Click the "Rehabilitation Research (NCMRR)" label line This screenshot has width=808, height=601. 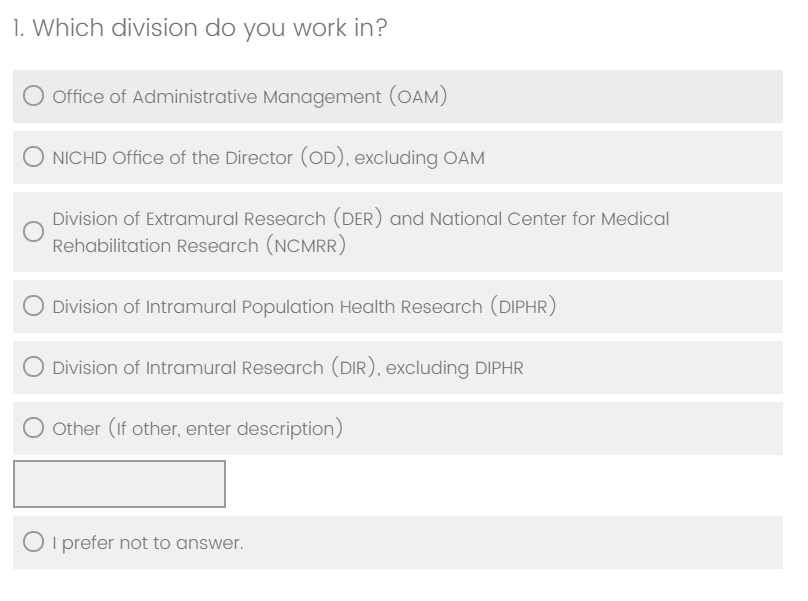(x=199, y=246)
